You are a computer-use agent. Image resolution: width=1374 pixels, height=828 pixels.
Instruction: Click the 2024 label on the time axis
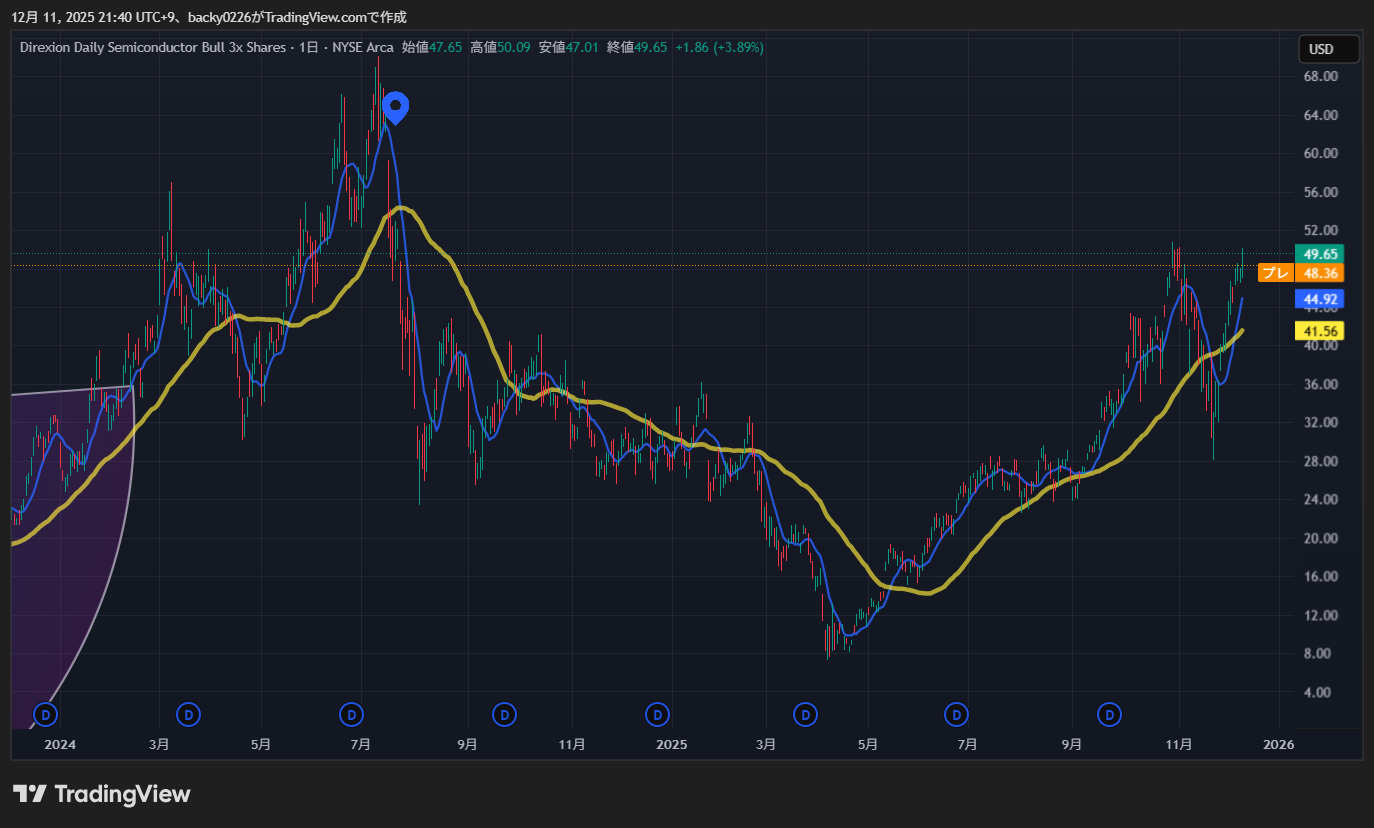click(60, 745)
